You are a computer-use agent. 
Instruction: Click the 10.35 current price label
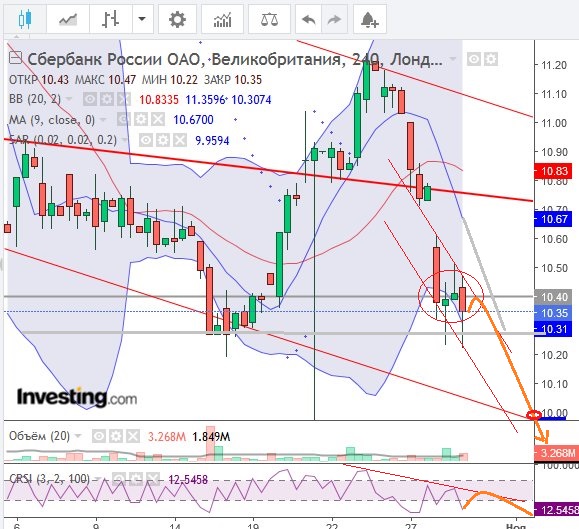pyautogui.click(x=554, y=313)
